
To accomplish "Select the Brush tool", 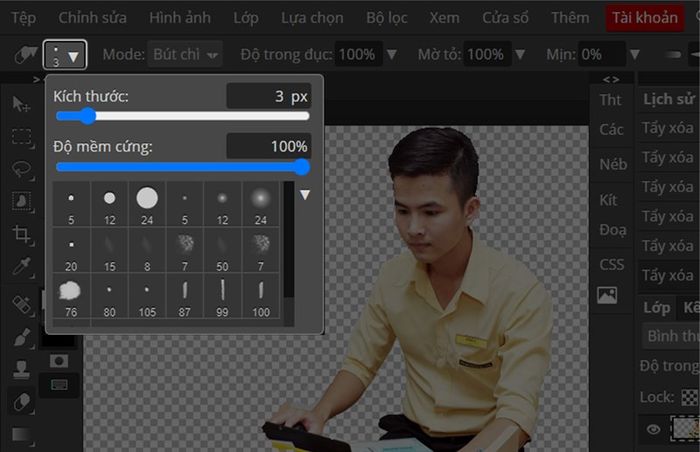I will pos(22,338).
